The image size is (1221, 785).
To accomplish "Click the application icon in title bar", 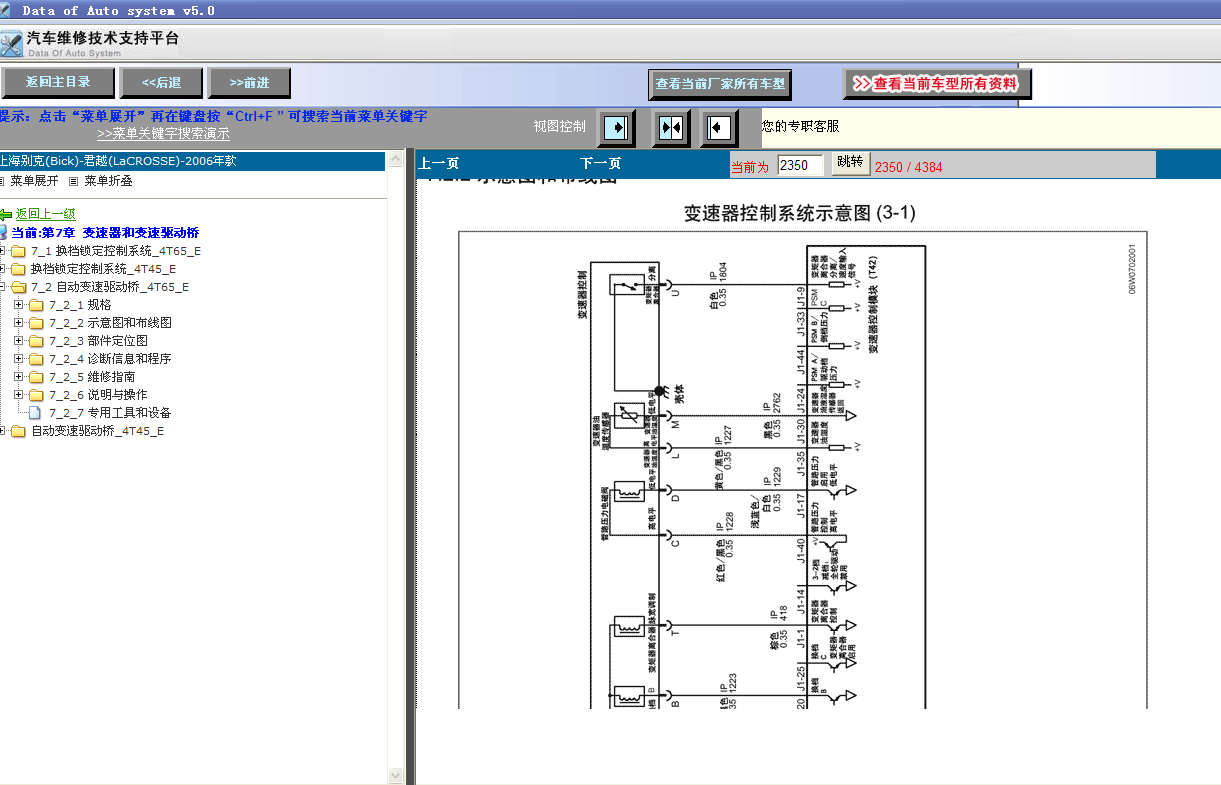I will point(6,11).
